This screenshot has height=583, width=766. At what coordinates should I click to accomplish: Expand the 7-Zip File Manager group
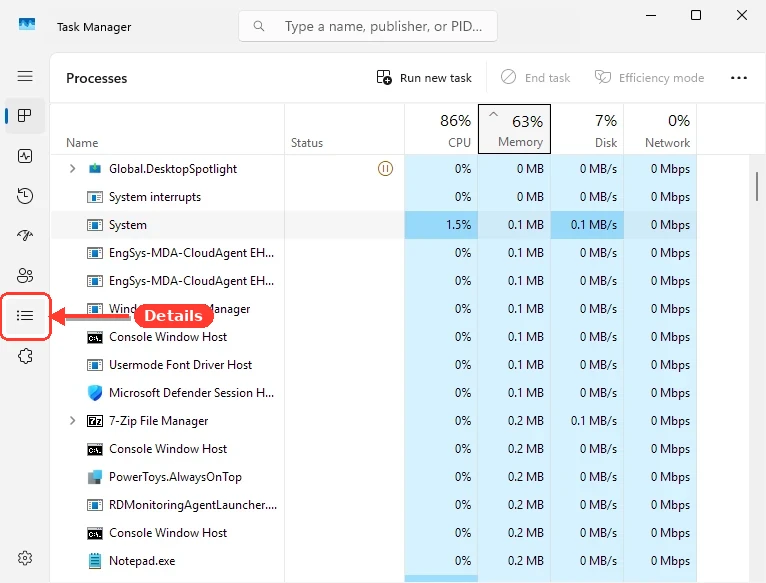pyautogui.click(x=72, y=421)
